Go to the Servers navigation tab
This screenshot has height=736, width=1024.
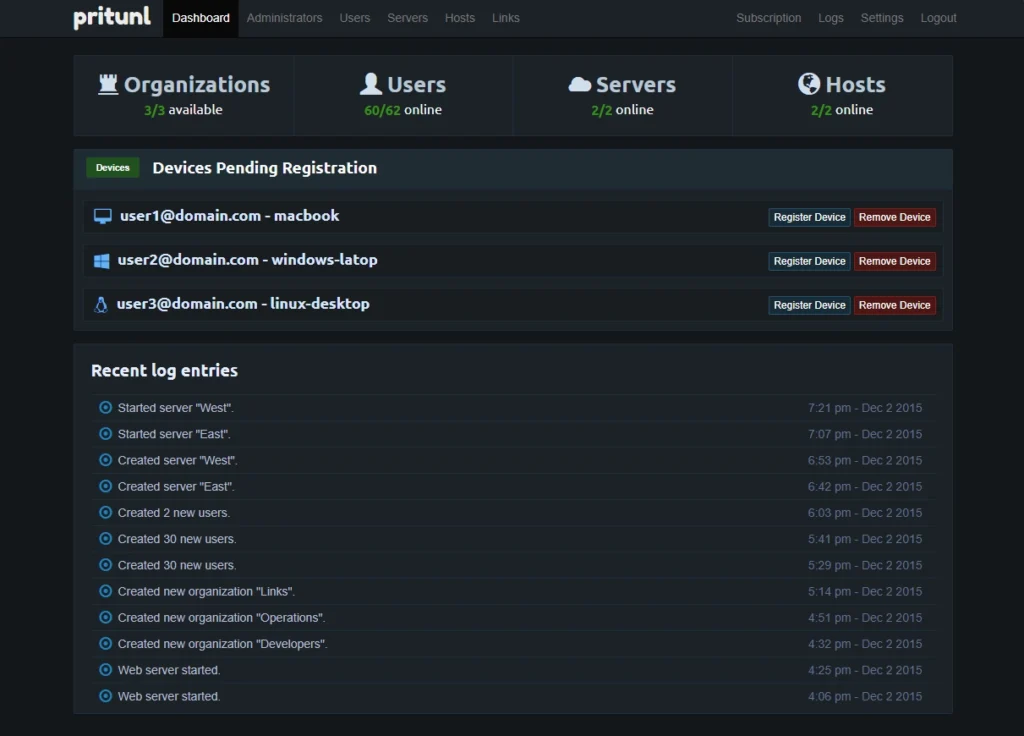[407, 18]
